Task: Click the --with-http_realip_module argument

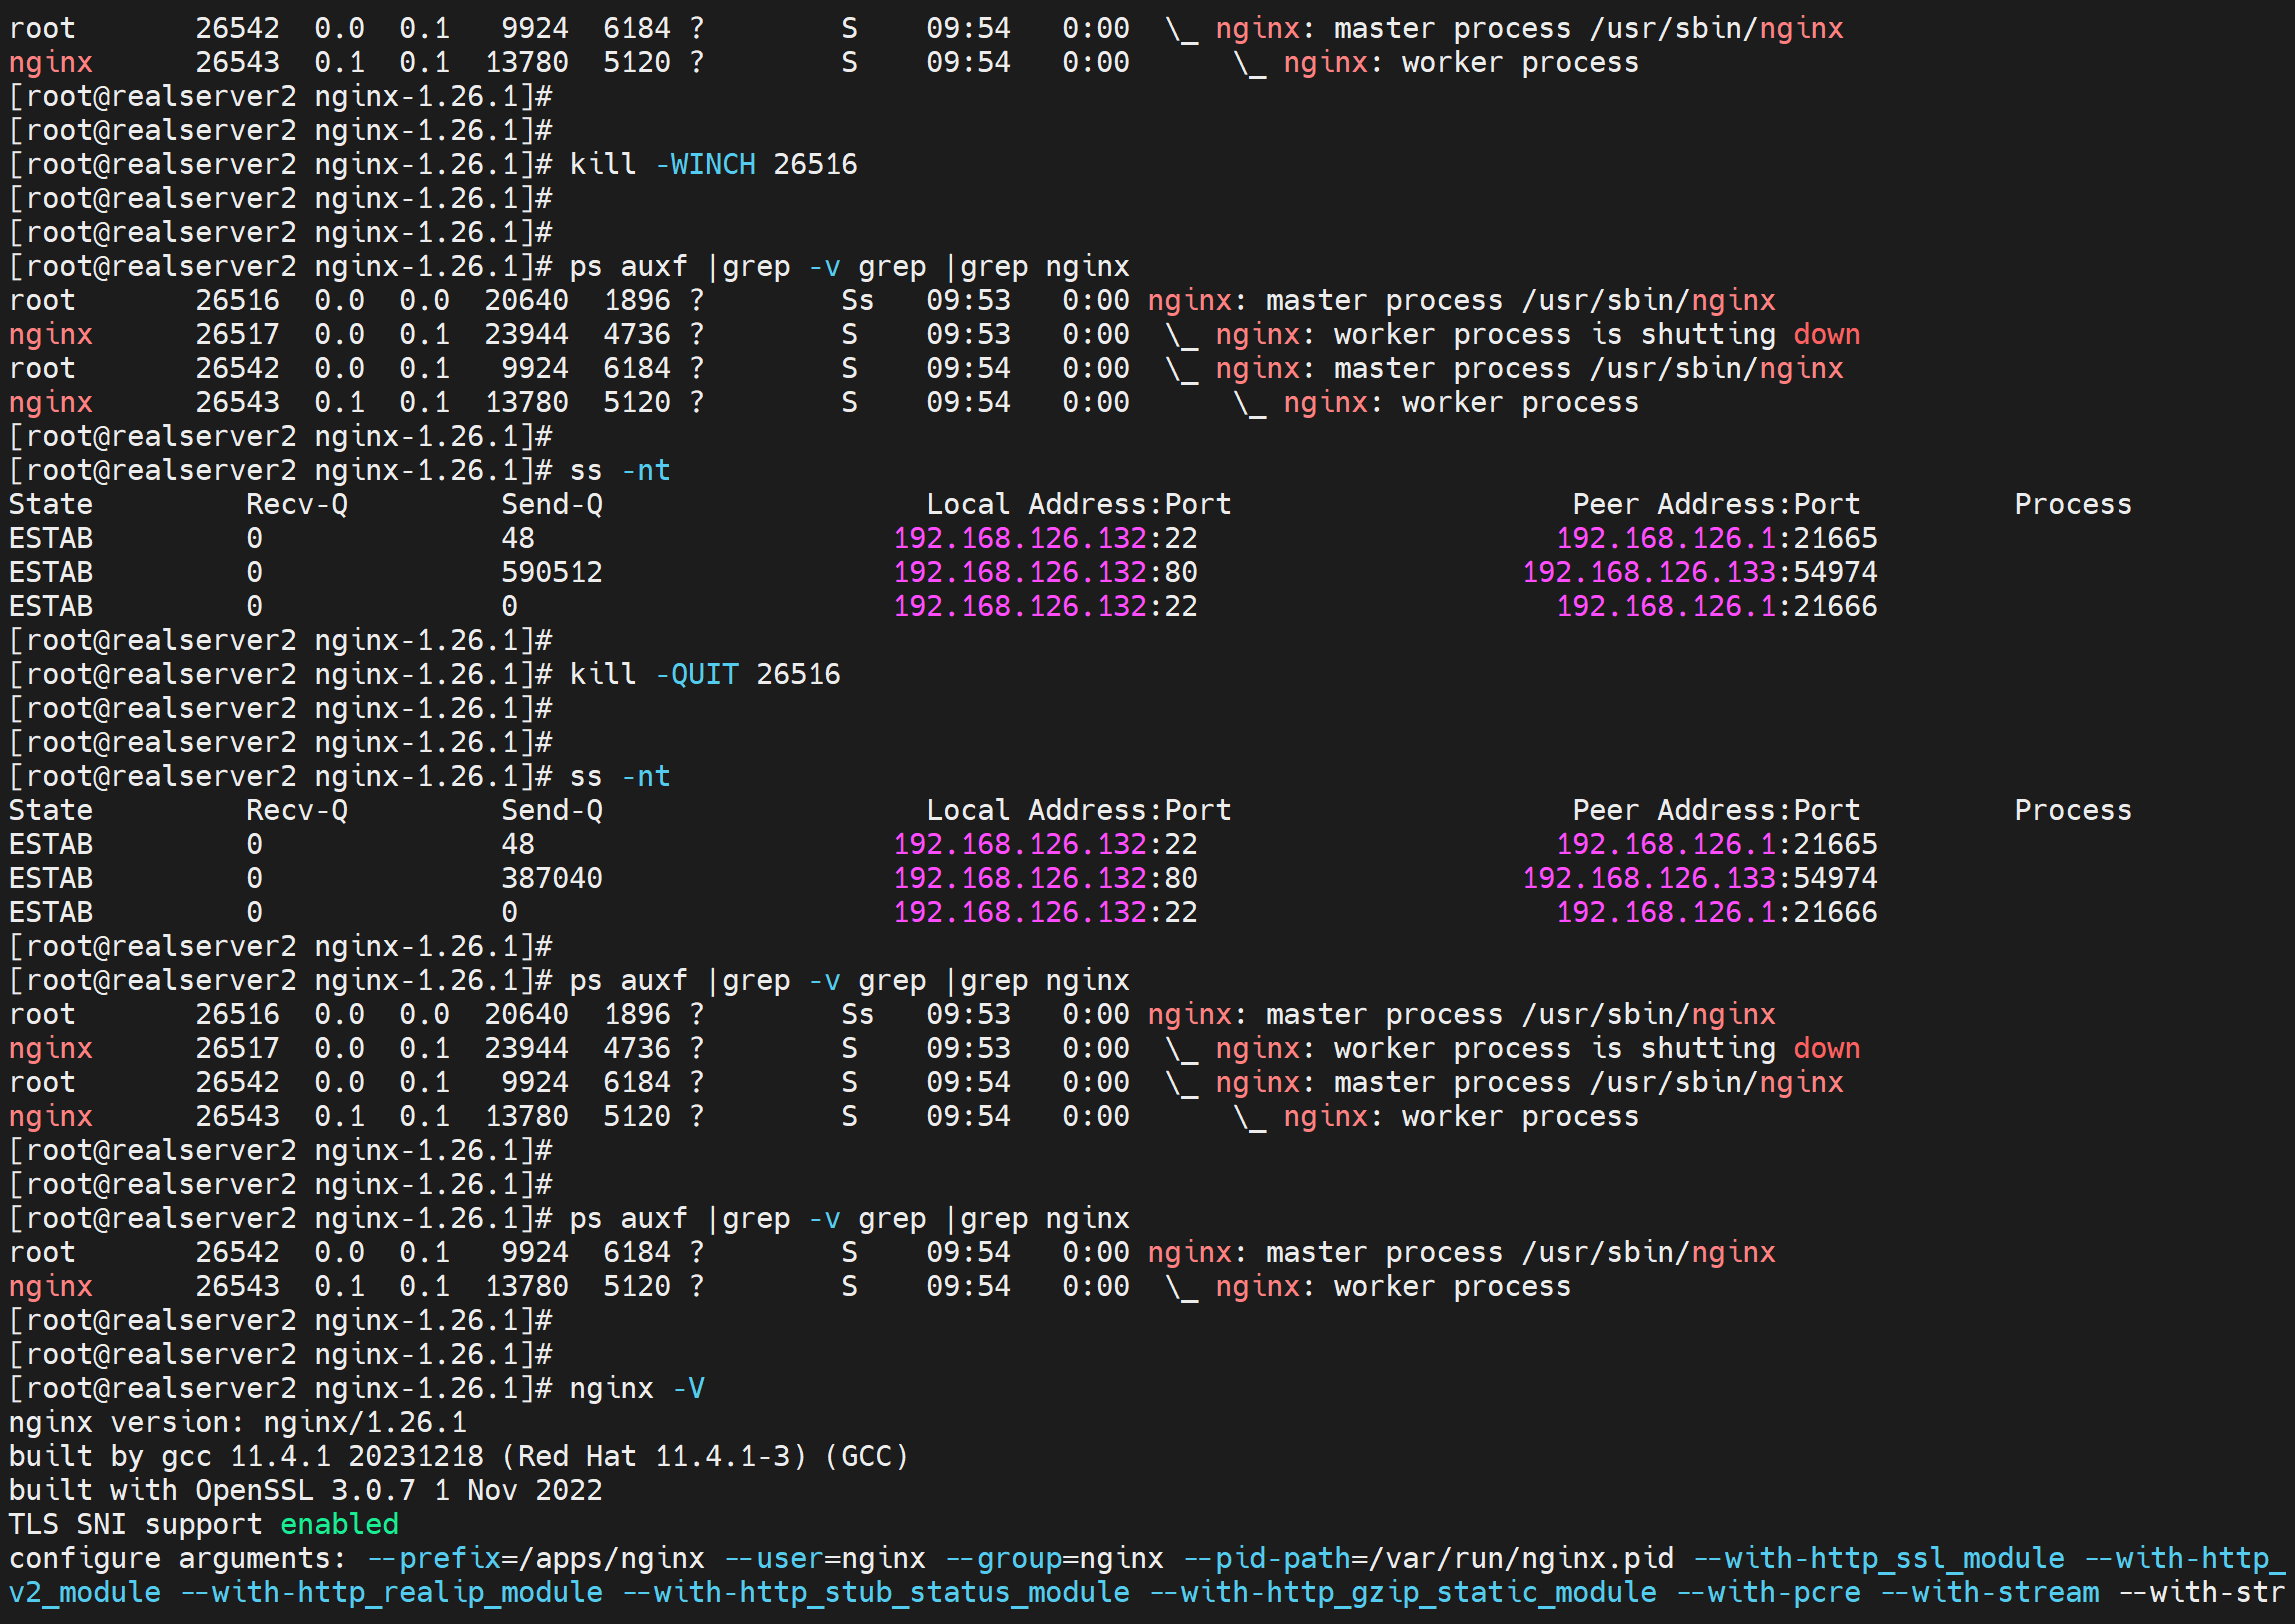Action: point(392,1592)
